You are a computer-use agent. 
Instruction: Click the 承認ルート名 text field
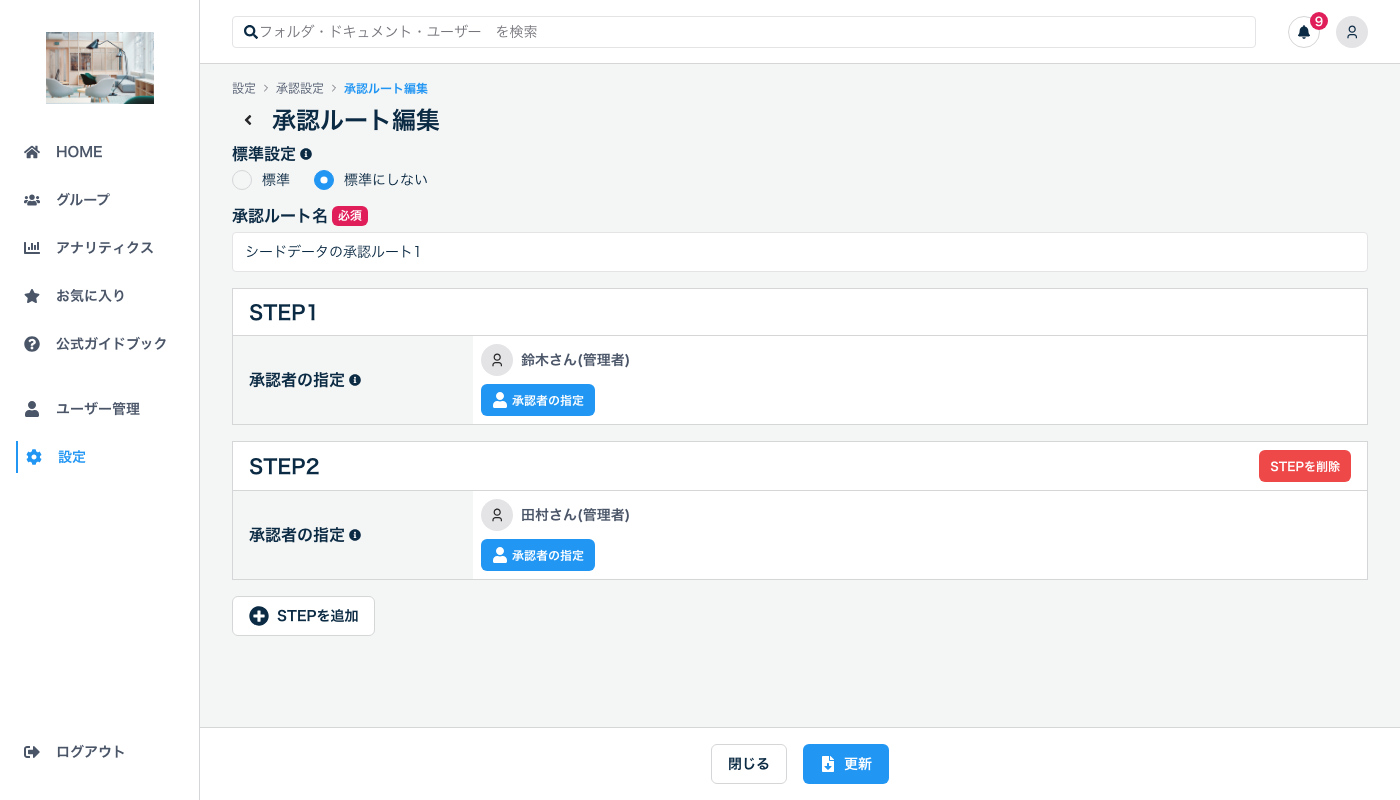(799, 252)
